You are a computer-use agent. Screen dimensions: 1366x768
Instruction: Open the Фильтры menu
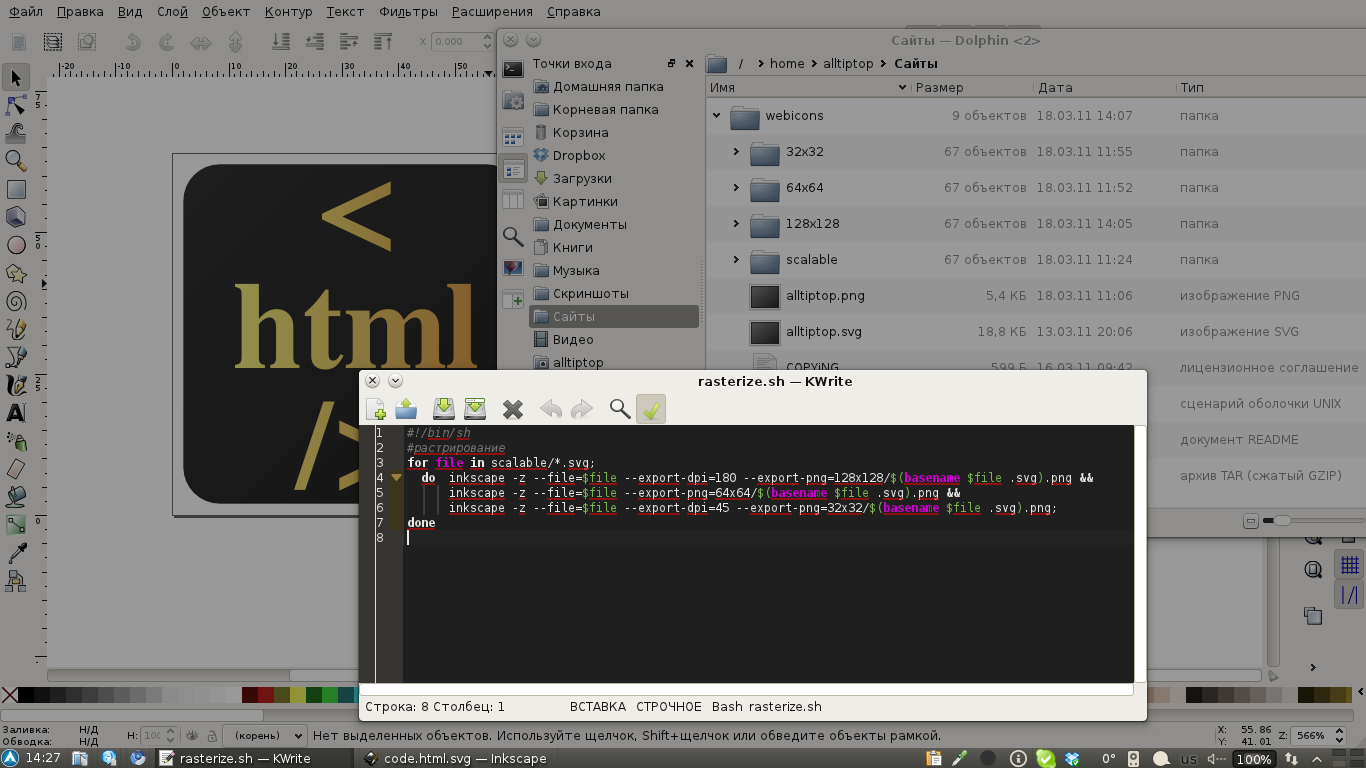click(408, 12)
